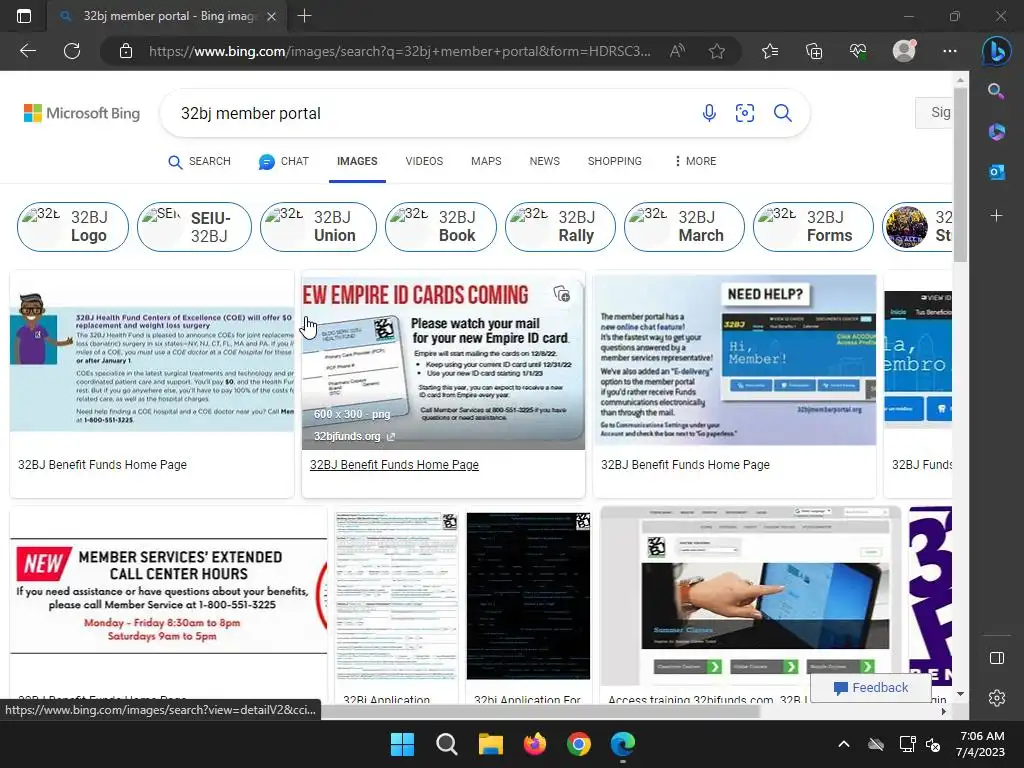Screen dimensions: 1024x768
Task: Open Bing Chat sidebar button
Action: pyautogui.click(x=996, y=51)
